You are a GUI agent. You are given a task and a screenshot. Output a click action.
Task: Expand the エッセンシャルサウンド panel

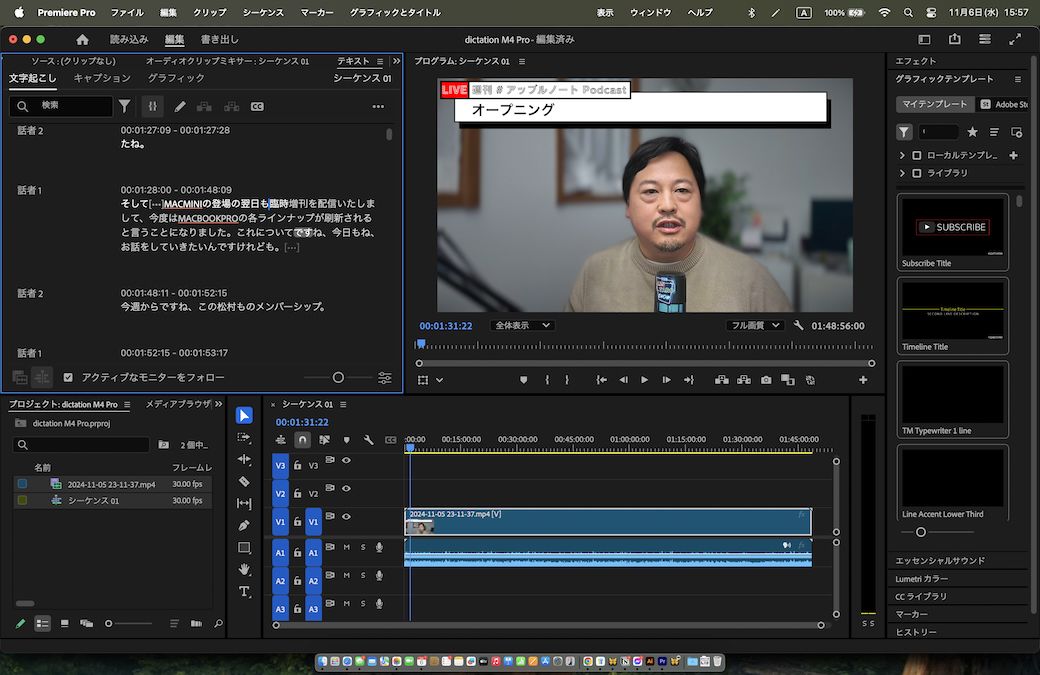click(940, 561)
